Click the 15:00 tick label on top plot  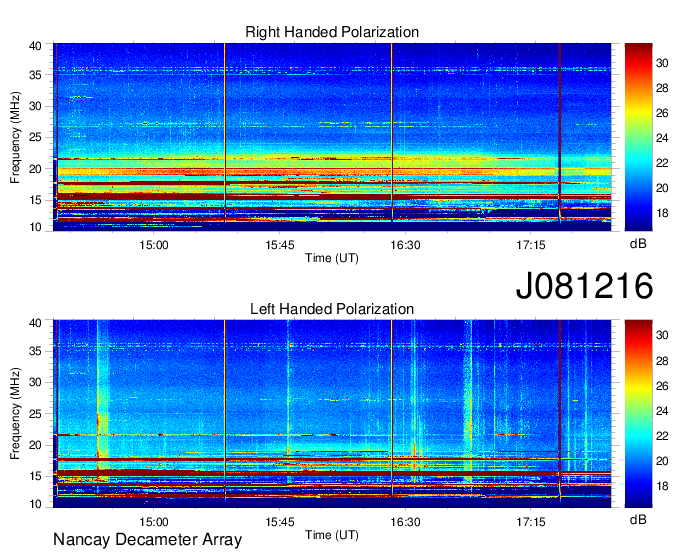click(x=154, y=245)
